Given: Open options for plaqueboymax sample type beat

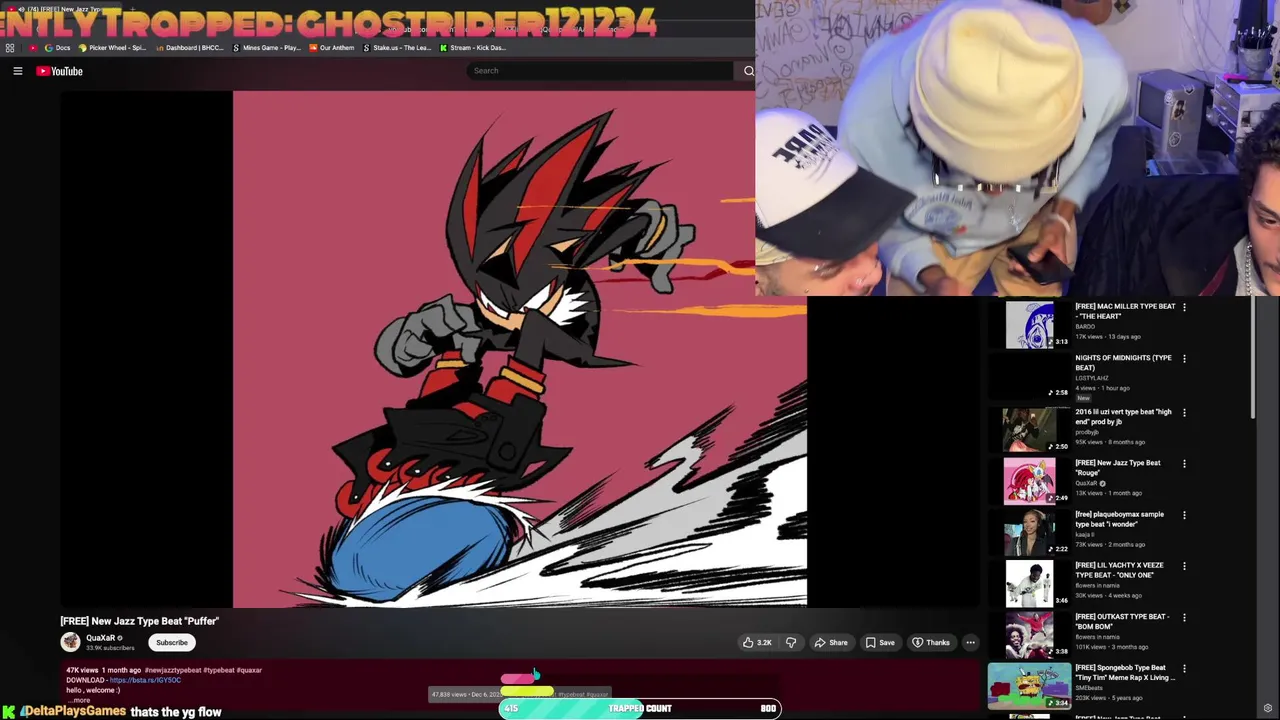Looking at the screenshot, I should [x=1184, y=515].
